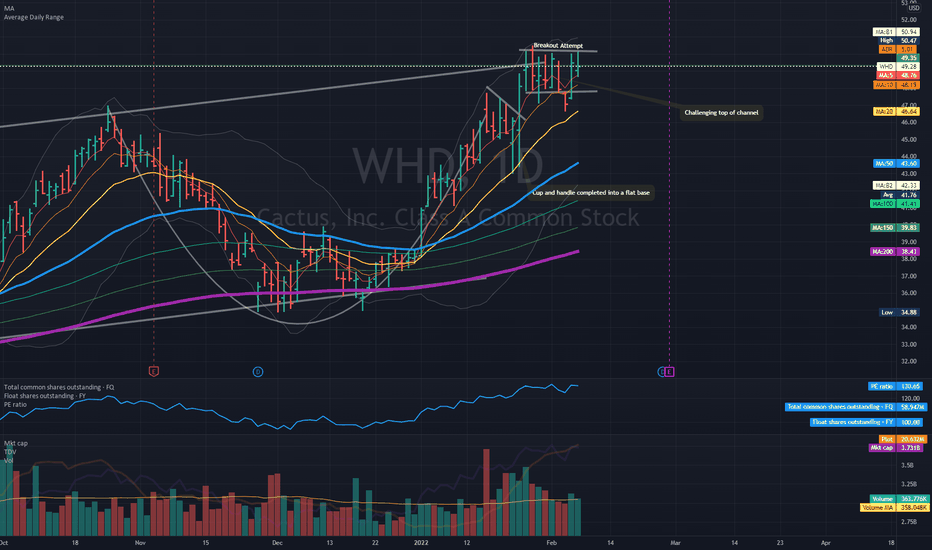Click the orange Plot 20.632M label
Screen dimensions: 932x550
(903, 439)
